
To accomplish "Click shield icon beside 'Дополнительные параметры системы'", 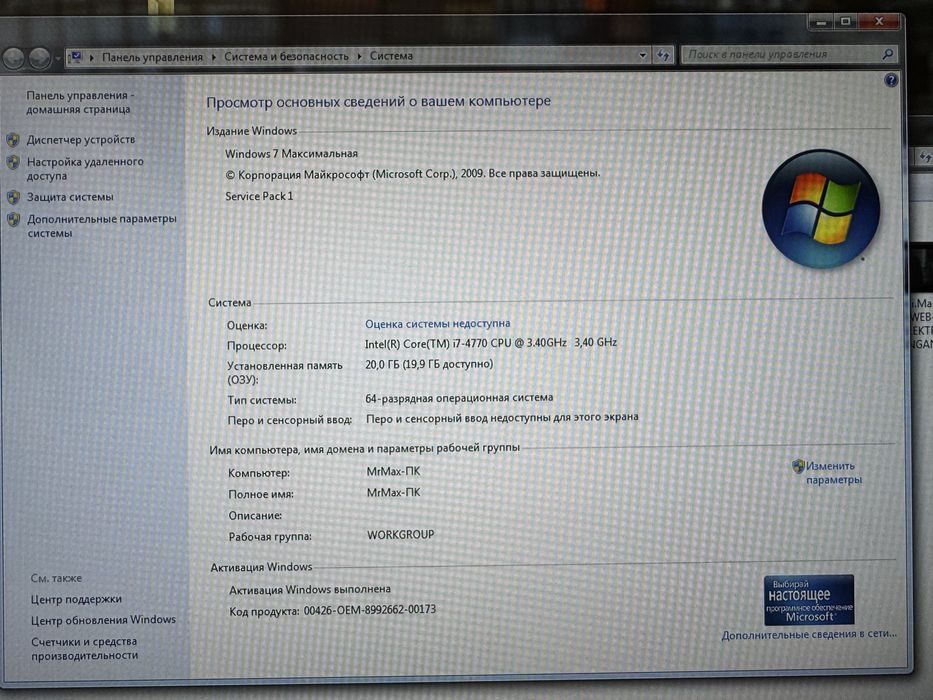I will pos(13,219).
